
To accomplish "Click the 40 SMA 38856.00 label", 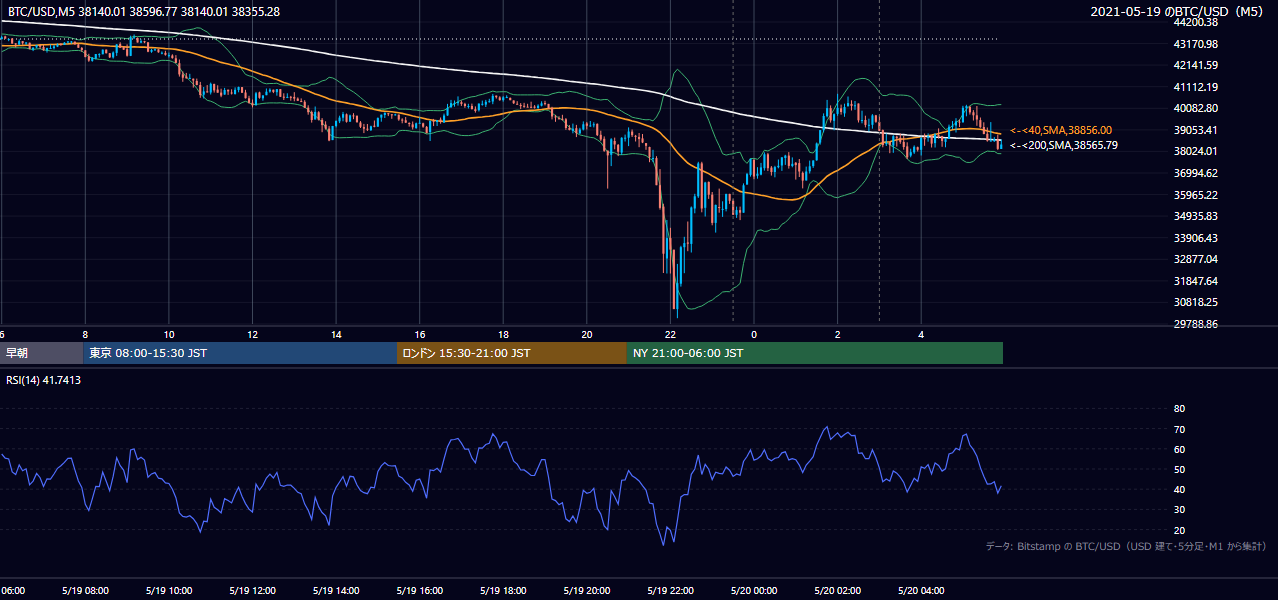I will (x=1061, y=130).
